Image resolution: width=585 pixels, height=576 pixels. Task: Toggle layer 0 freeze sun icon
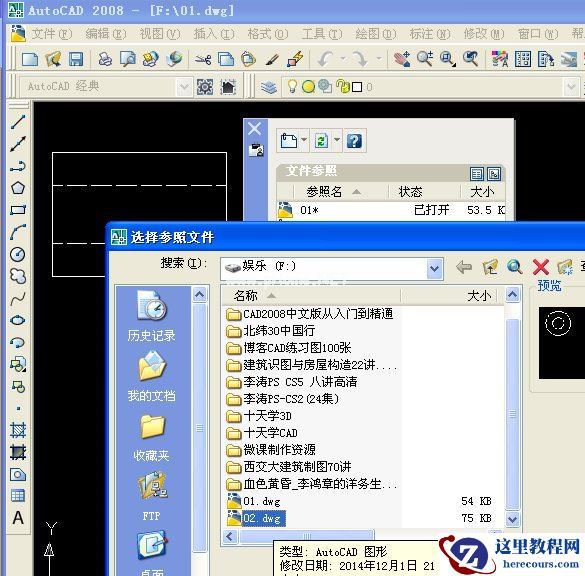pos(308,87)
